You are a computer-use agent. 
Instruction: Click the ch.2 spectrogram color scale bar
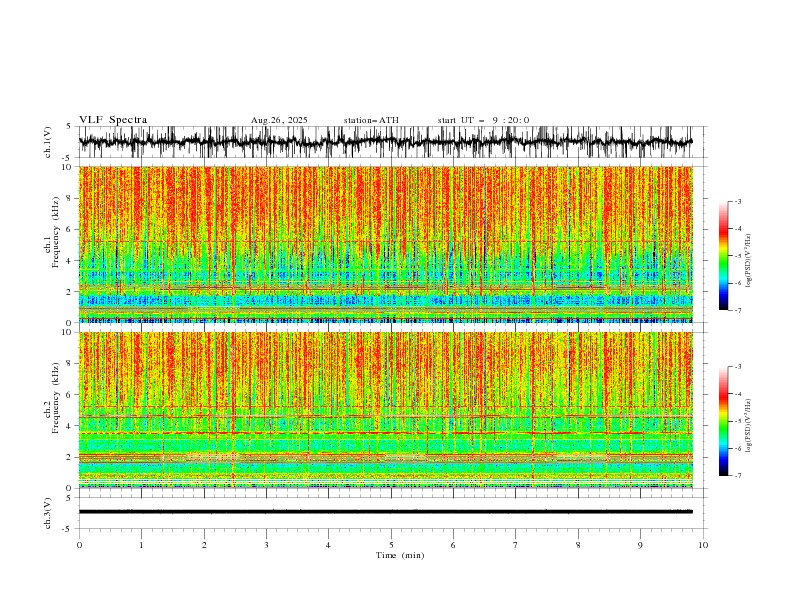[x=723, y=421]
